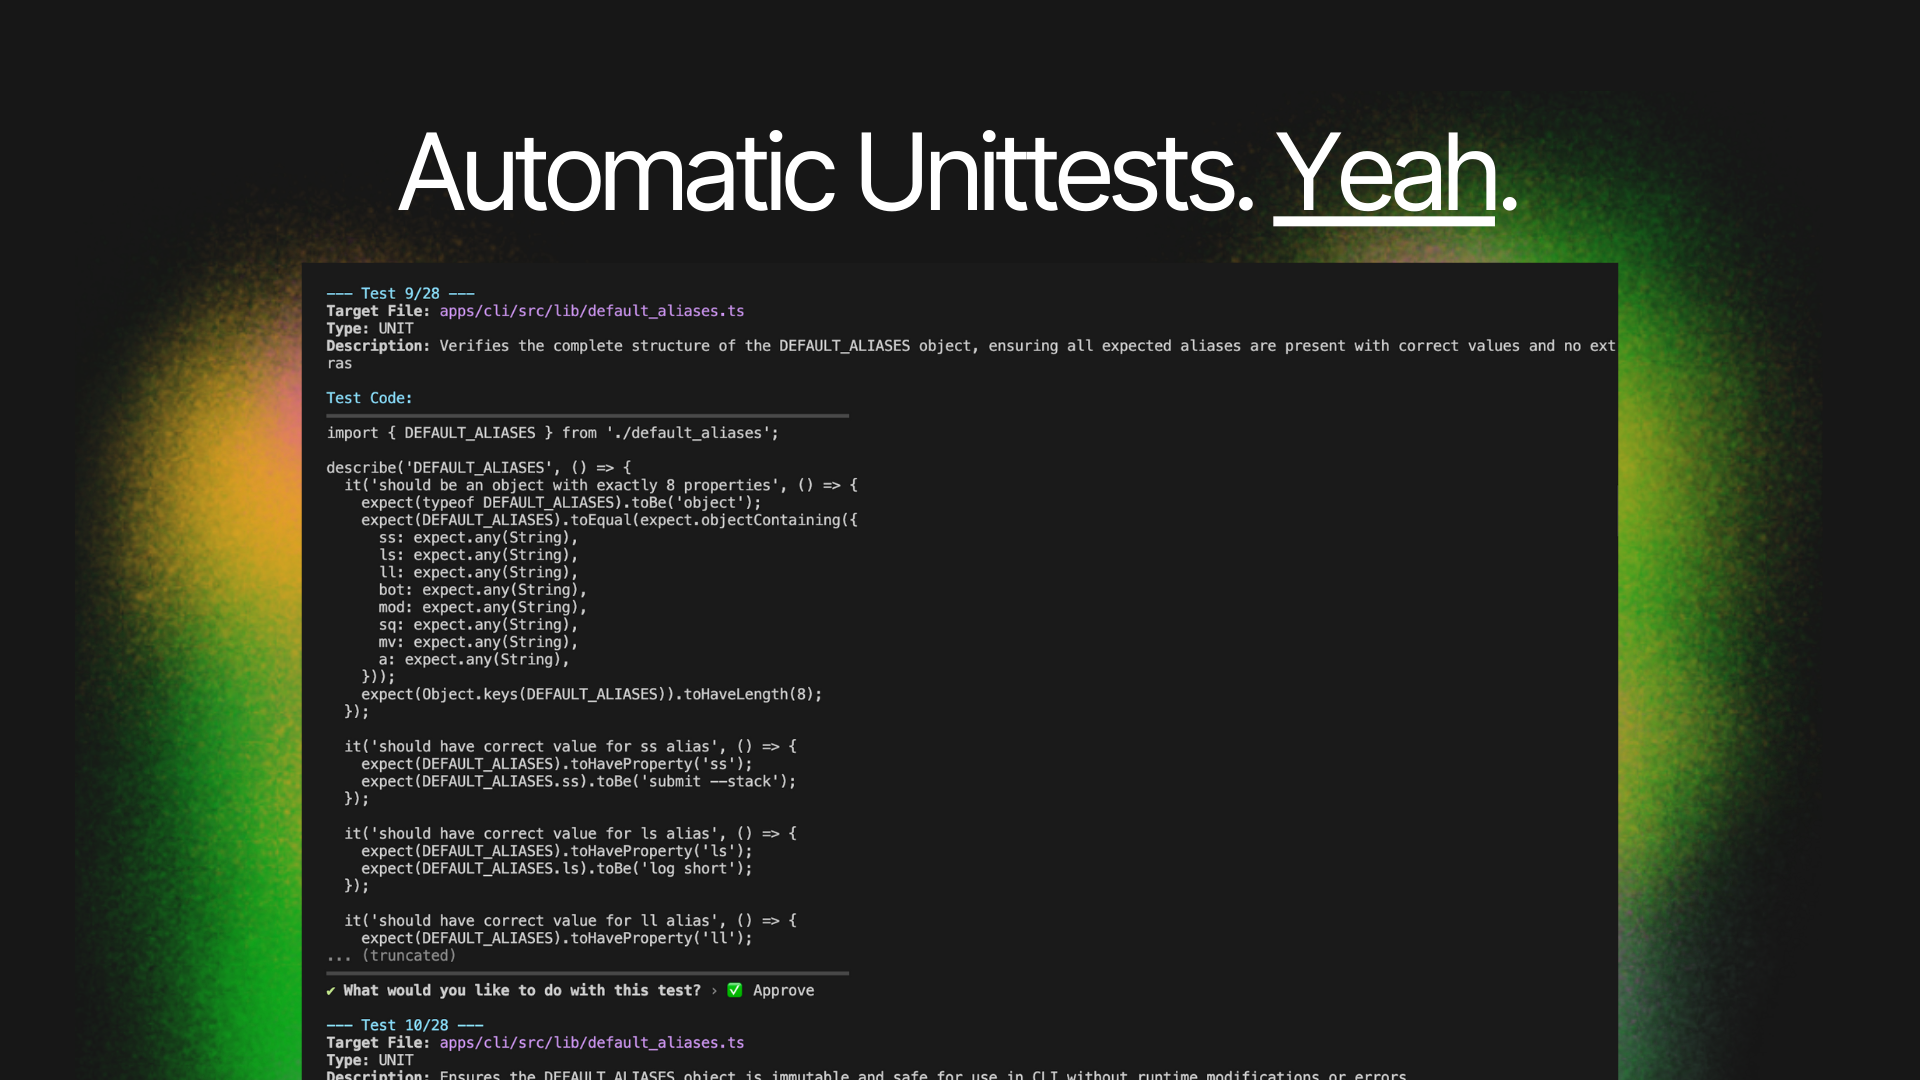
Task: Open Test 9/28 target file path
Action: pyautogui.click(x=591, y=311)
